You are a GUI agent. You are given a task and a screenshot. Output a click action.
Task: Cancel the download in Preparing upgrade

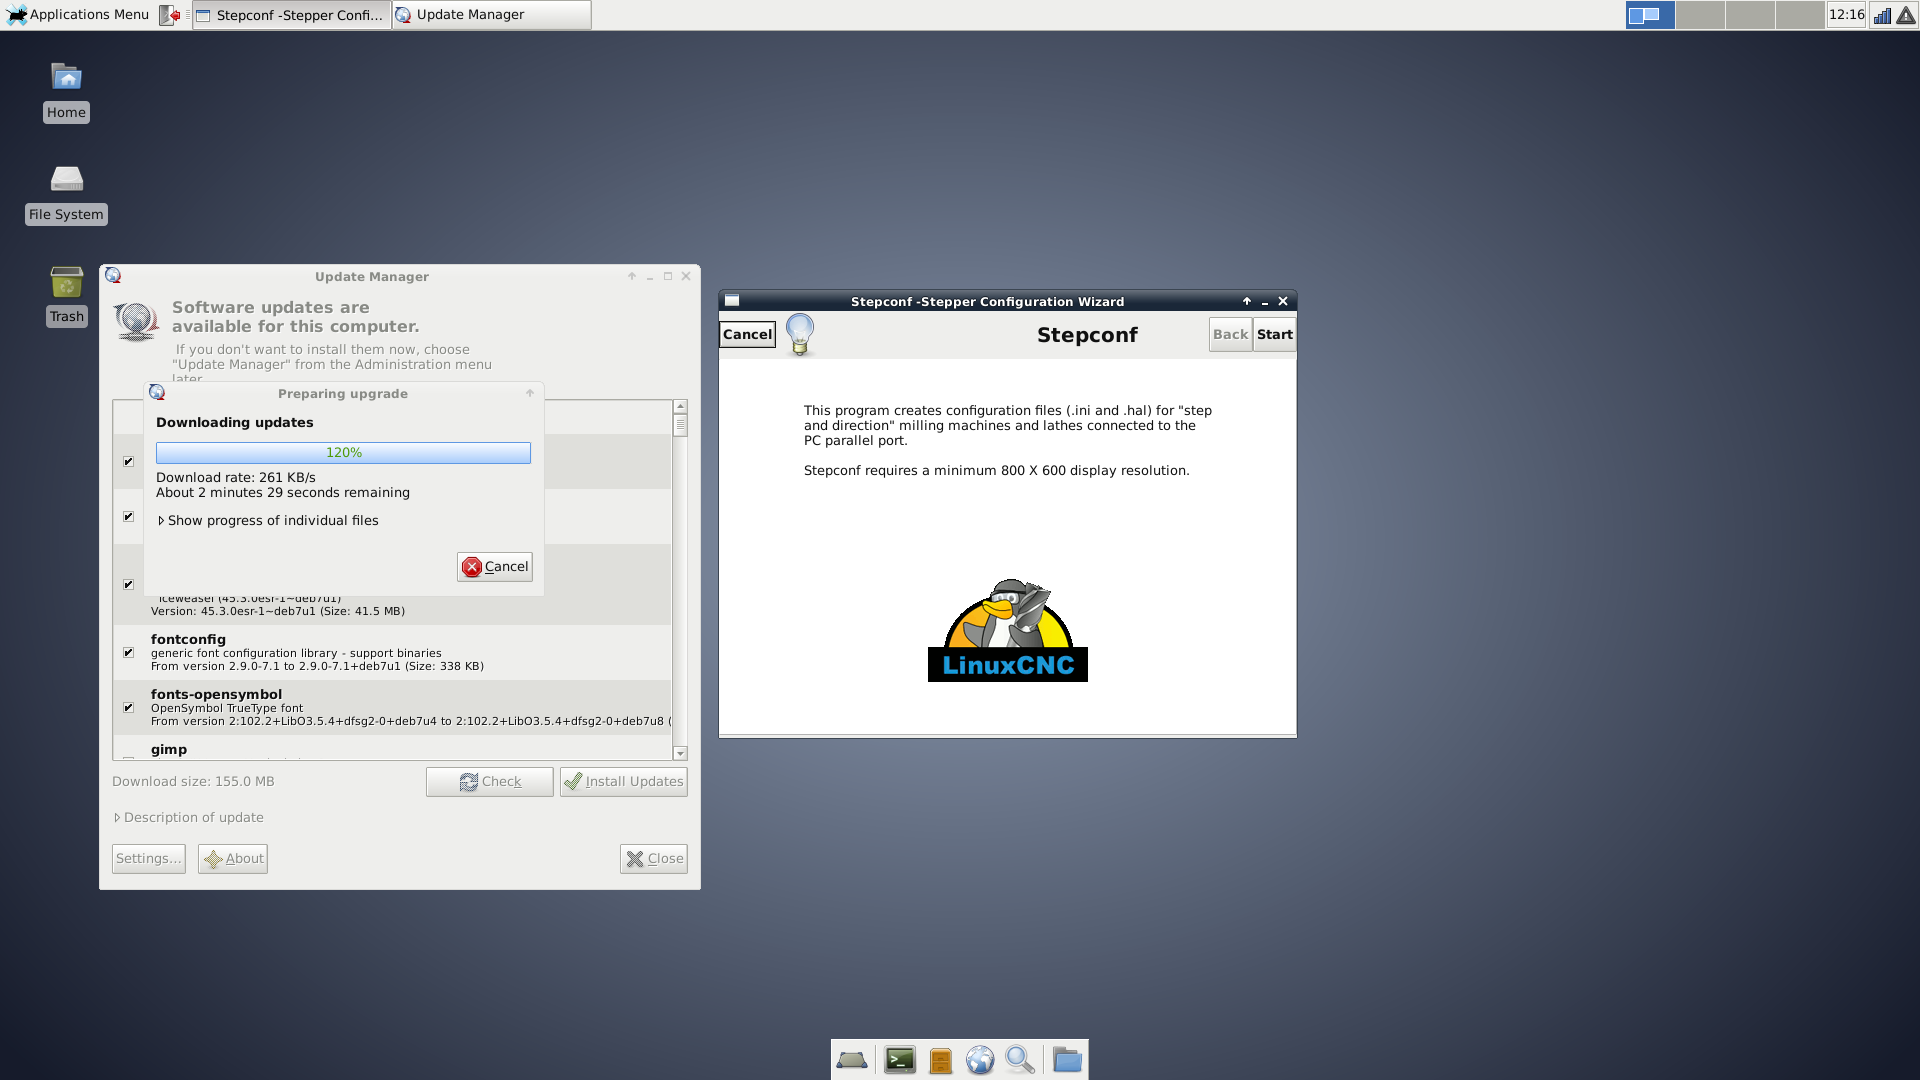(x=495, y=567)
